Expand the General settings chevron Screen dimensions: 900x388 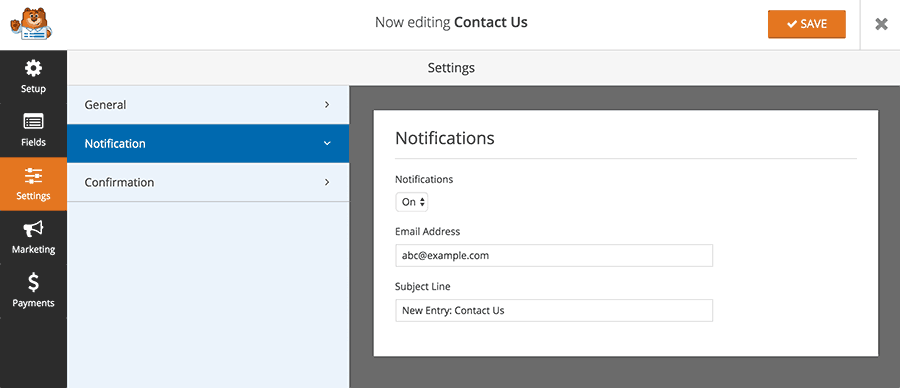(x=327, y=104)
